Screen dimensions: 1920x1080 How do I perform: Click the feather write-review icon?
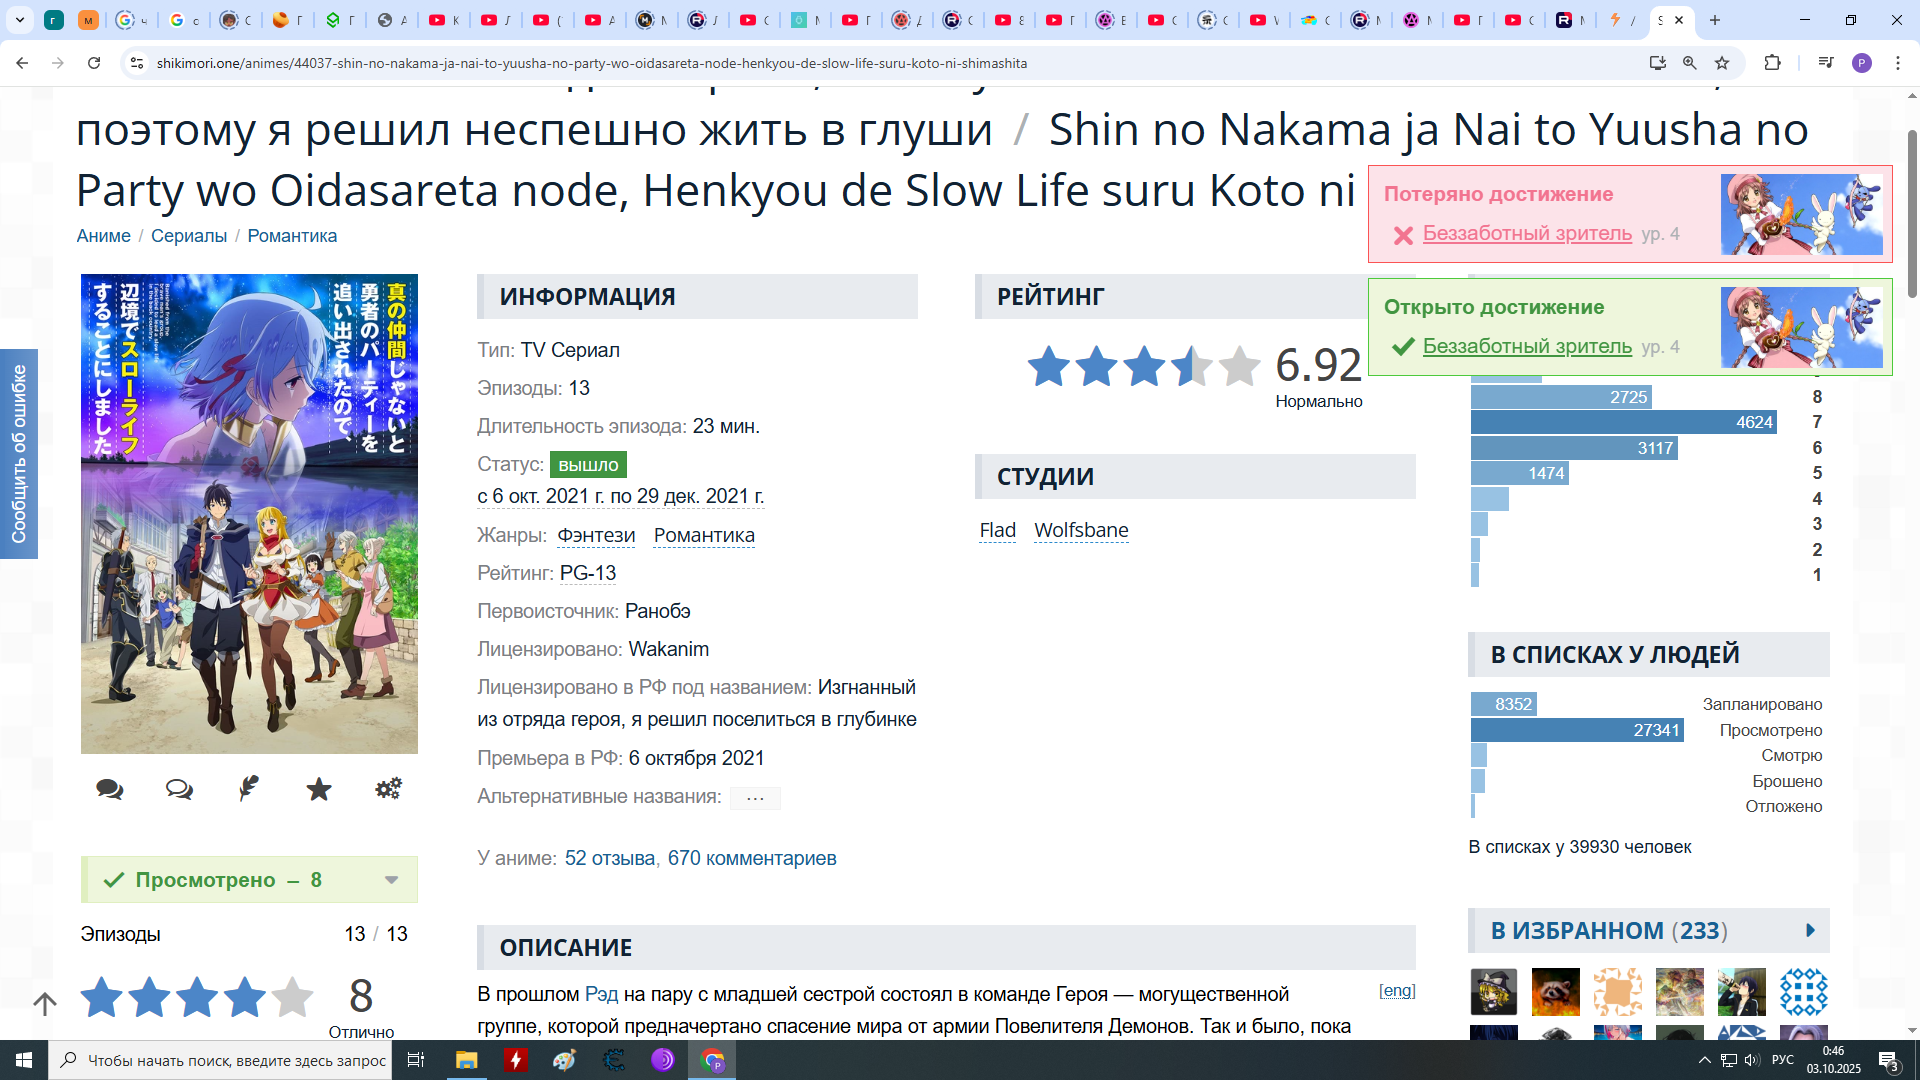[x=249, y=789]
